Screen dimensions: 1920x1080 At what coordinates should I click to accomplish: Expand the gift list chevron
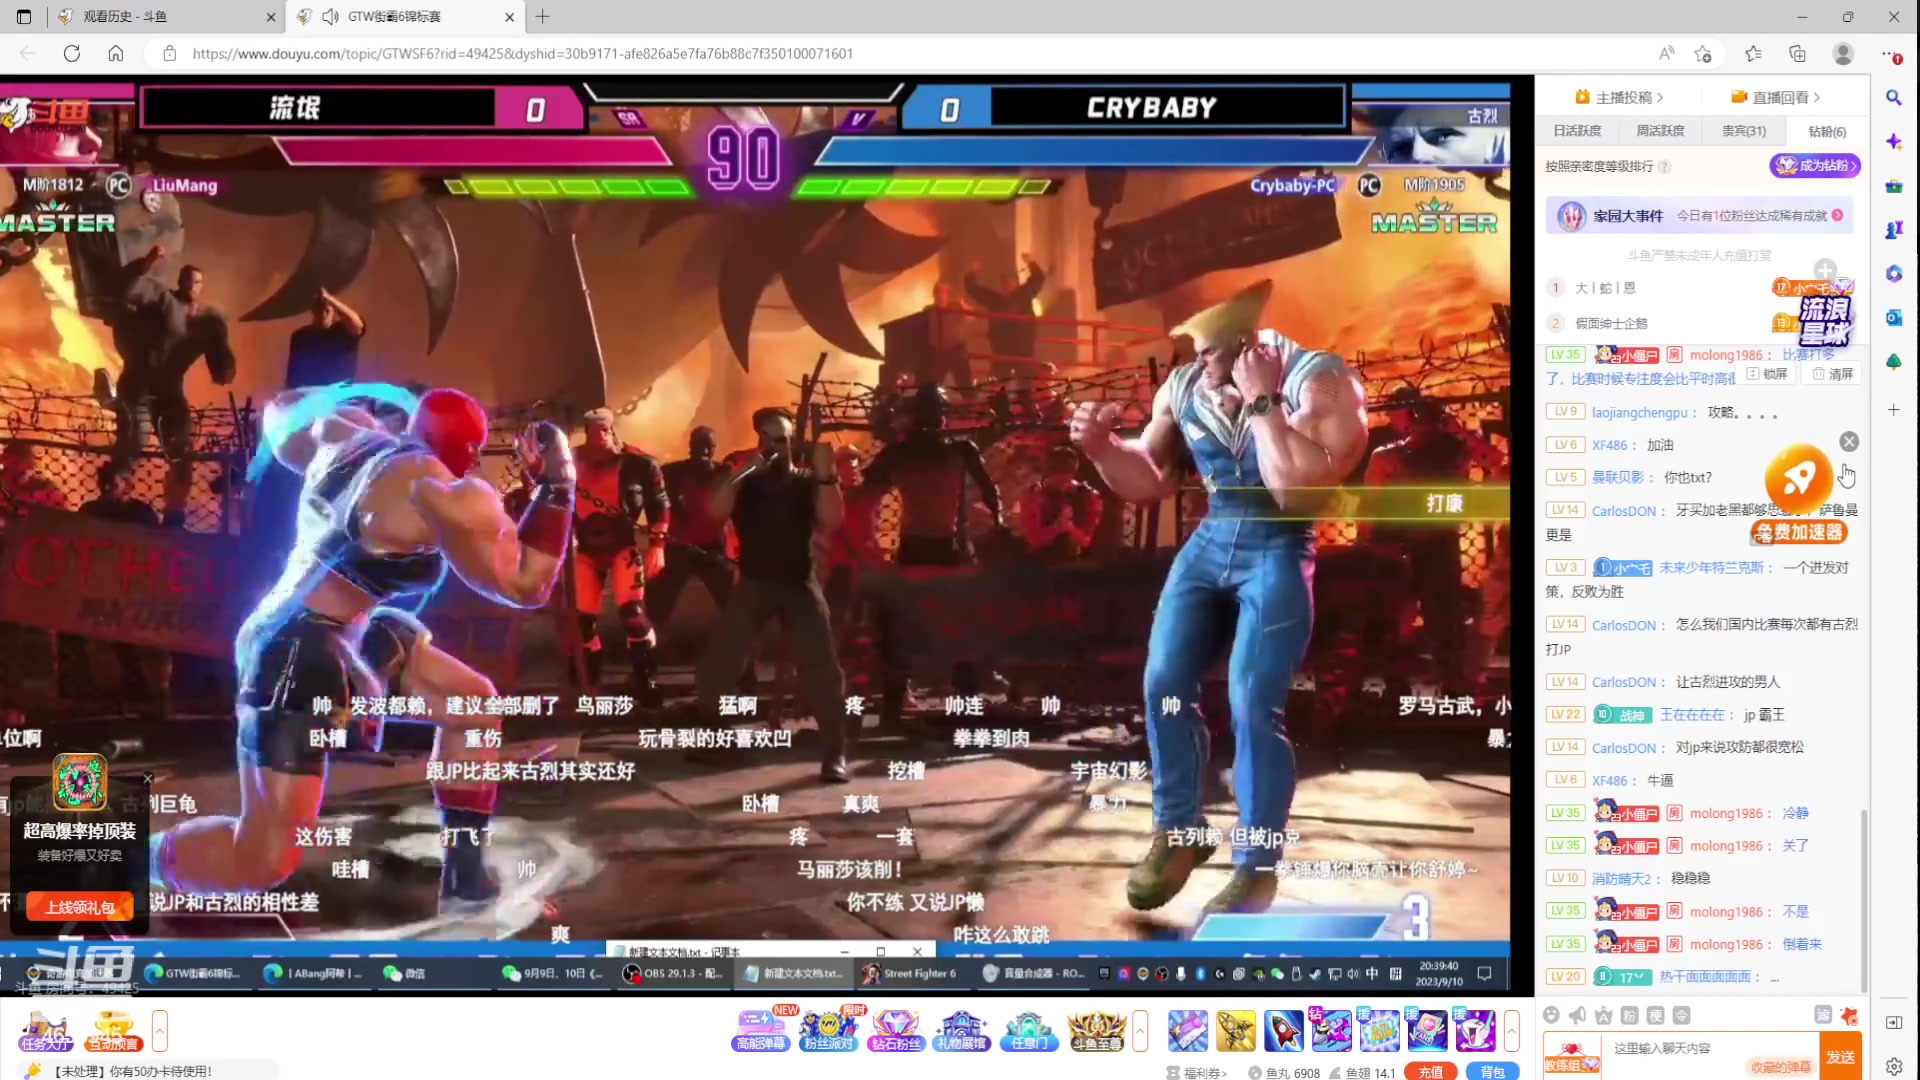point(1512,1031)
